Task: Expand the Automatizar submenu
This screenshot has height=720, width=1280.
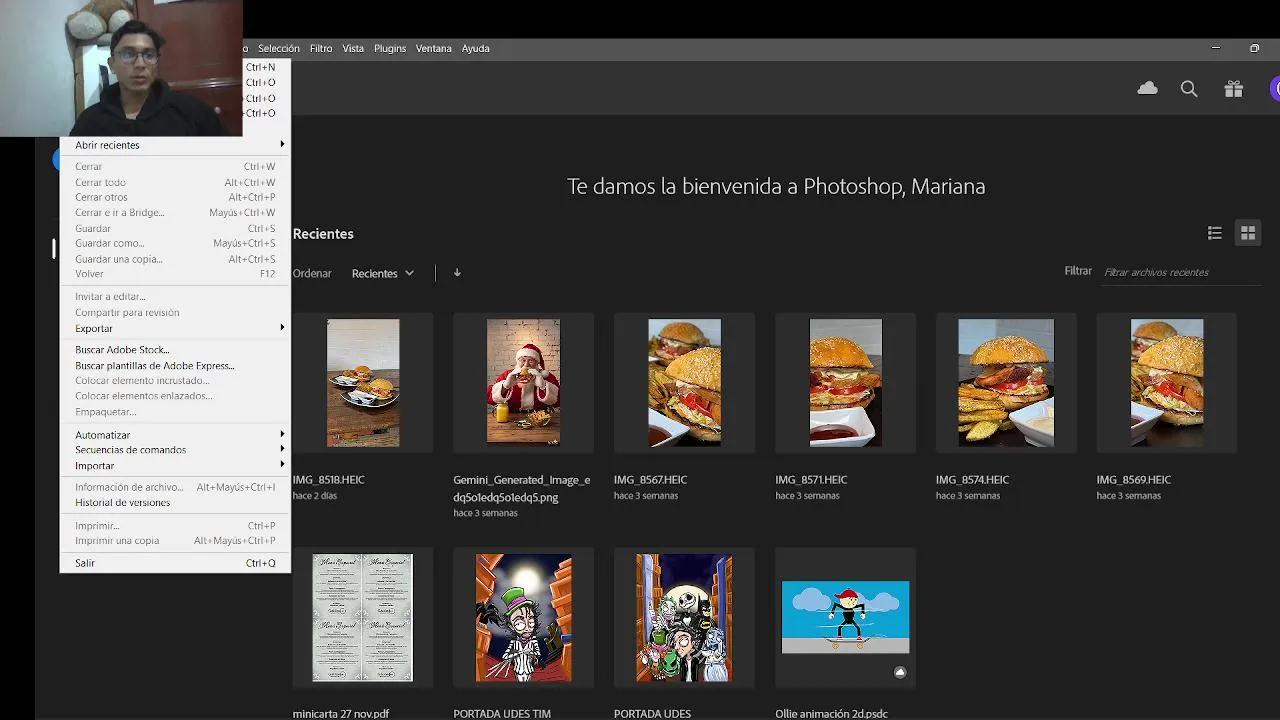Action: point(175,435)
